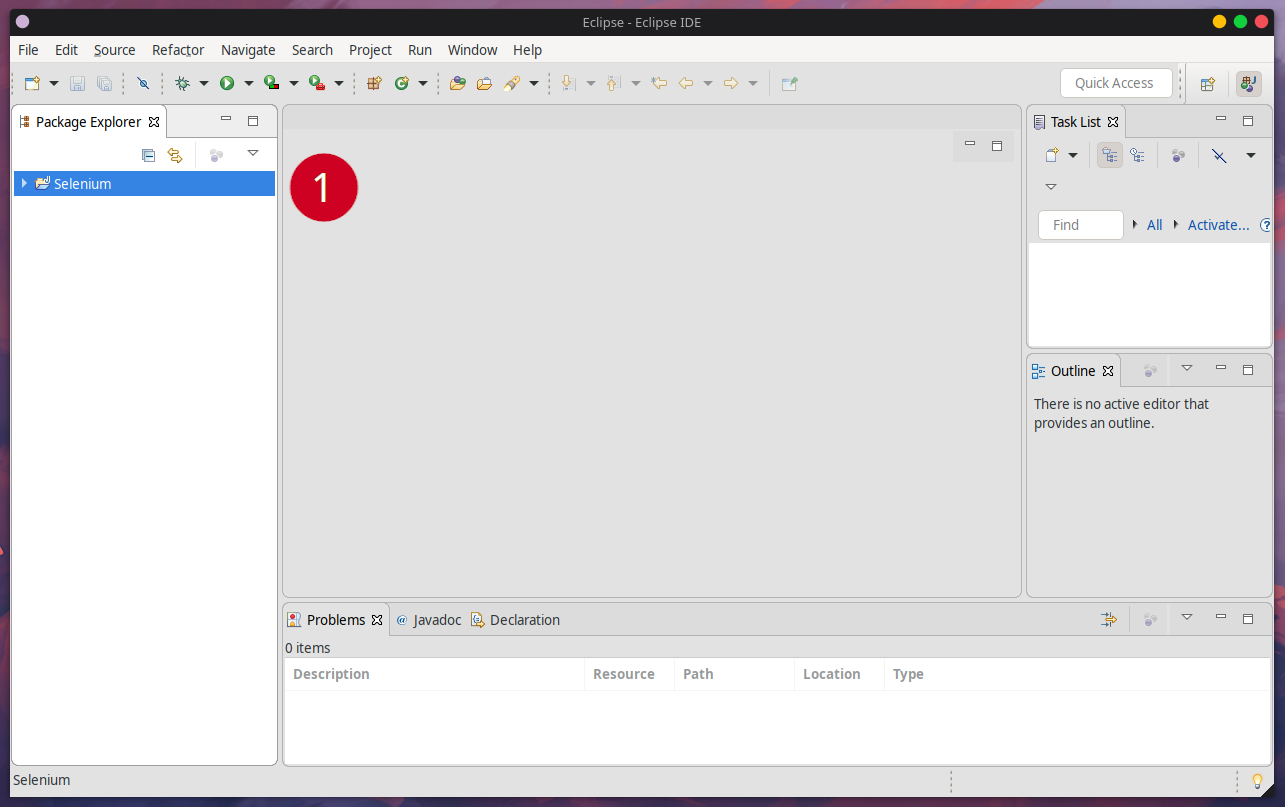
Task: Toggle Skip All Breakpoints in toolbar
Action: [143, 84]
